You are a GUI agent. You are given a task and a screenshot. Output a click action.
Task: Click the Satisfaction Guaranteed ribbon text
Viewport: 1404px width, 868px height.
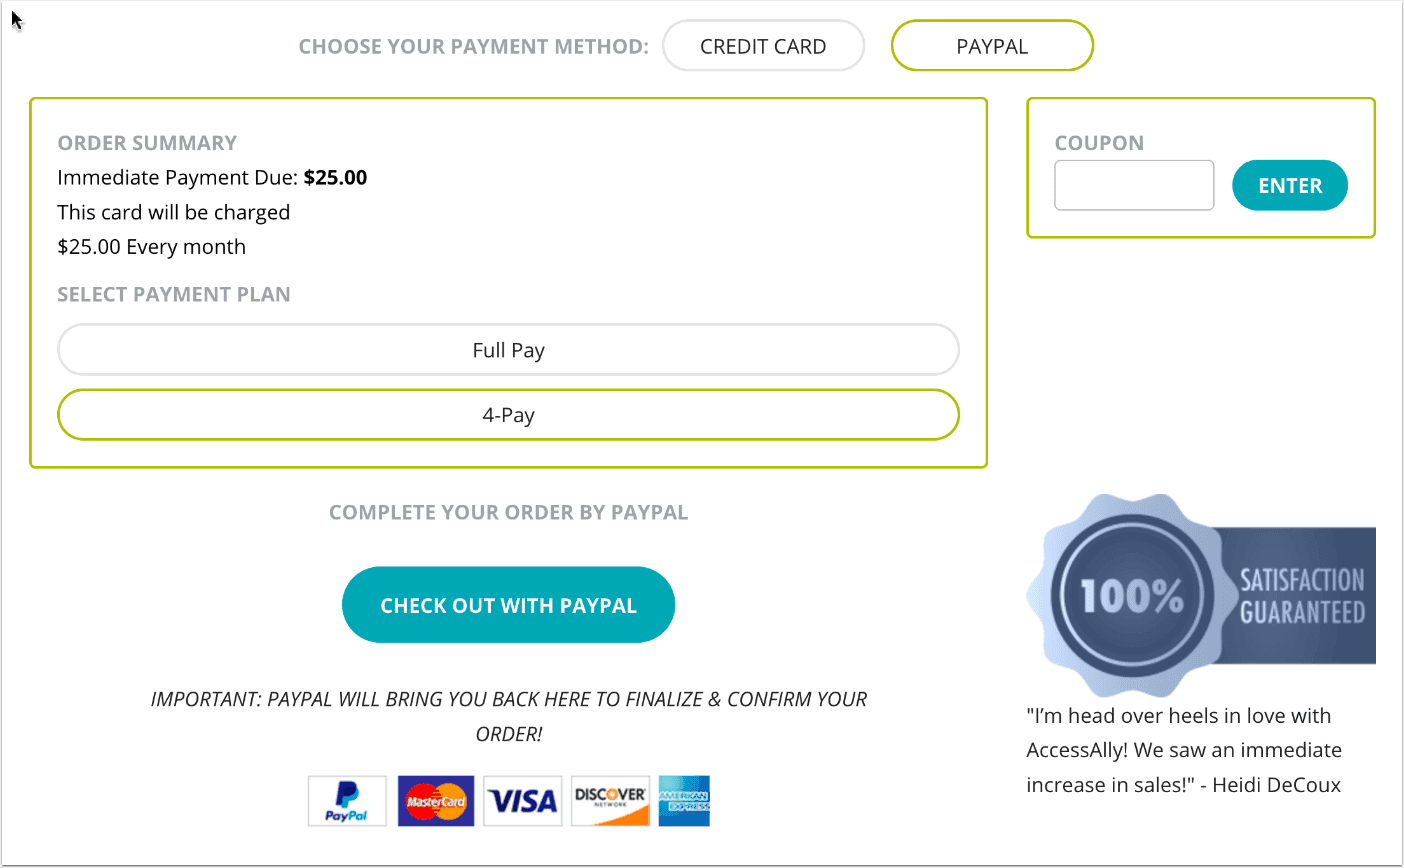click(1302, 597)
